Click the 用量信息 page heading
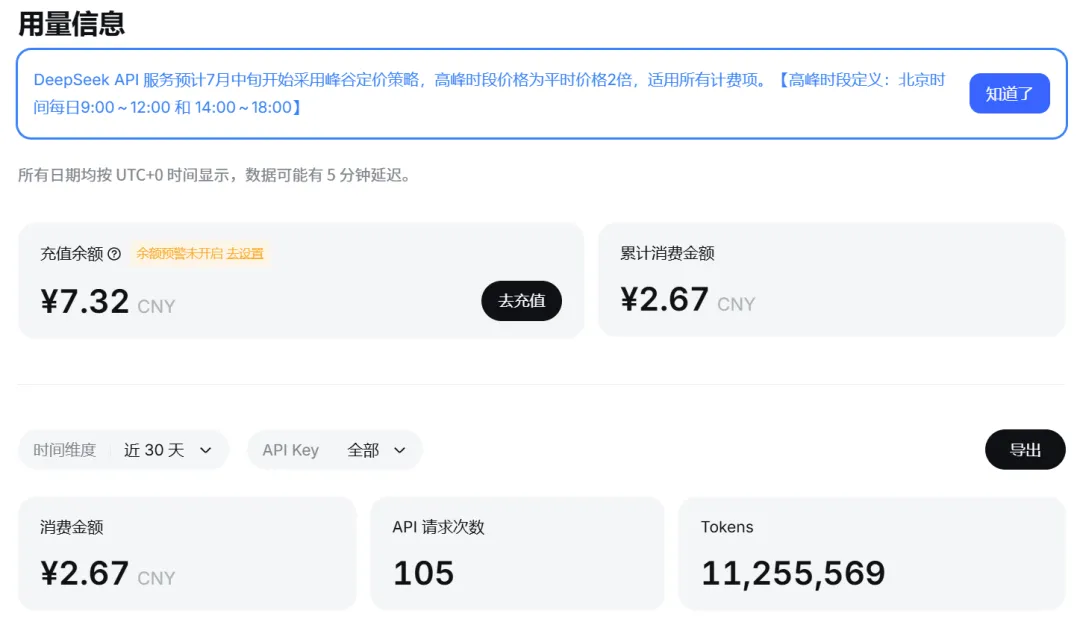 pos(71,24)
